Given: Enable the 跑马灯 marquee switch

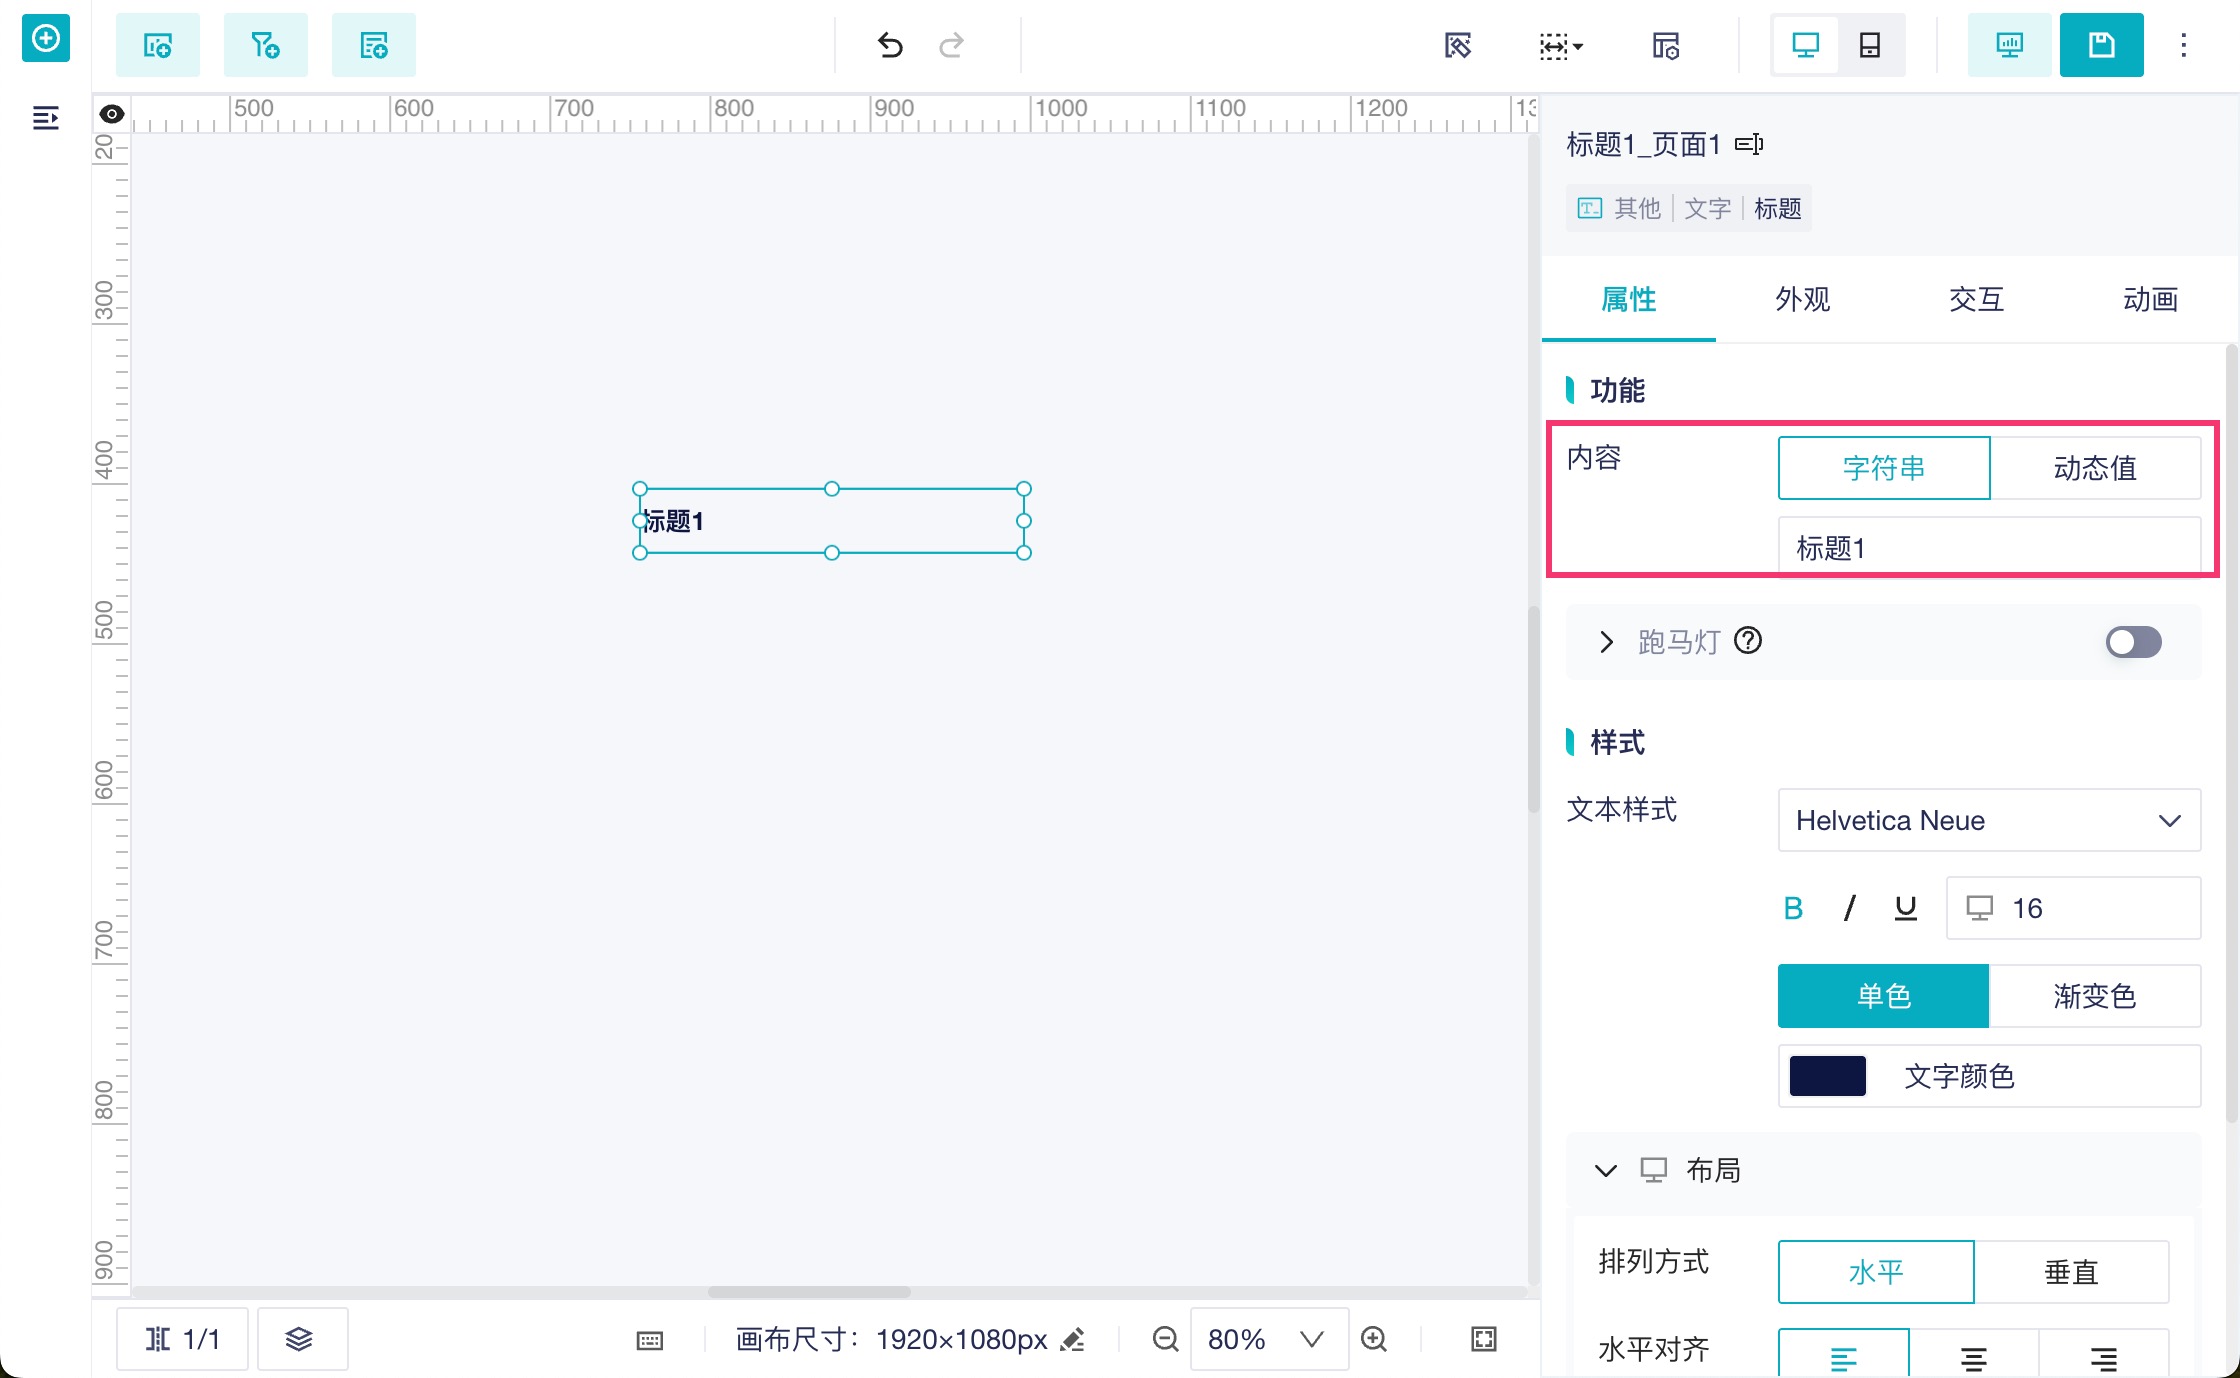Looking at the screenshot, I should click(2133, 642).
